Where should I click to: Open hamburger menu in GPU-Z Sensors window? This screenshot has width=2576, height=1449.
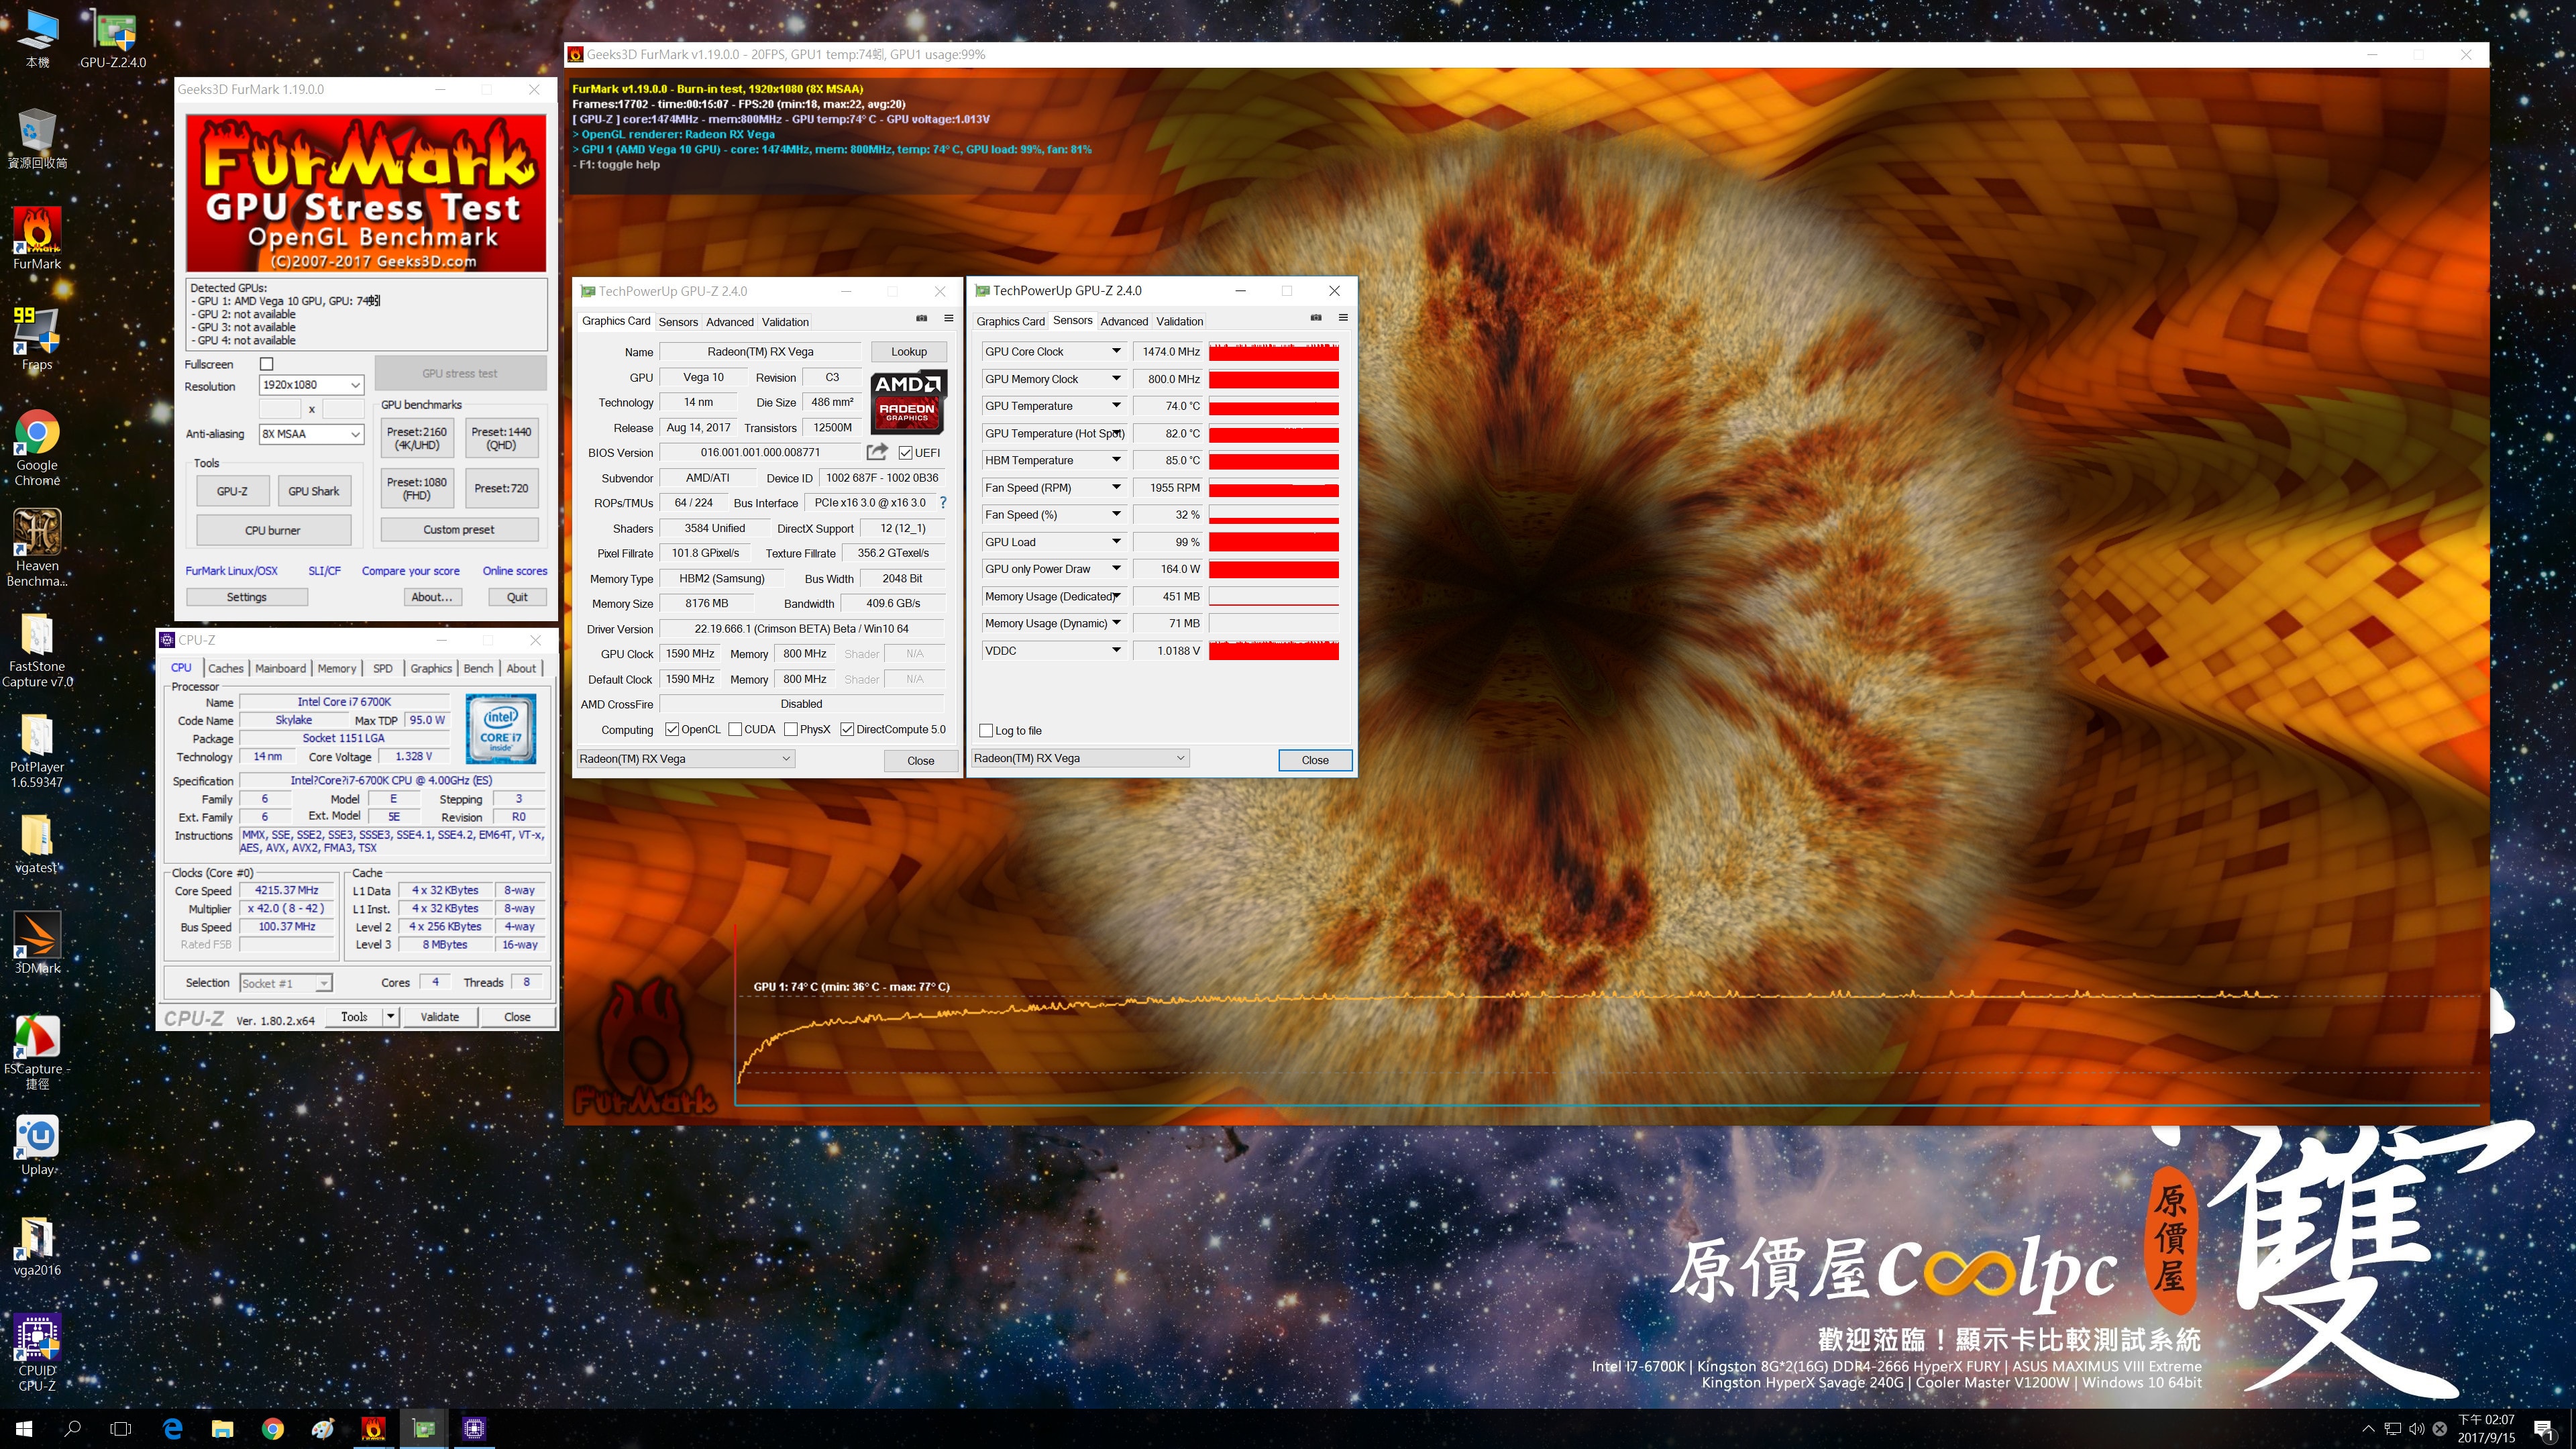[x=1343, y=317]
